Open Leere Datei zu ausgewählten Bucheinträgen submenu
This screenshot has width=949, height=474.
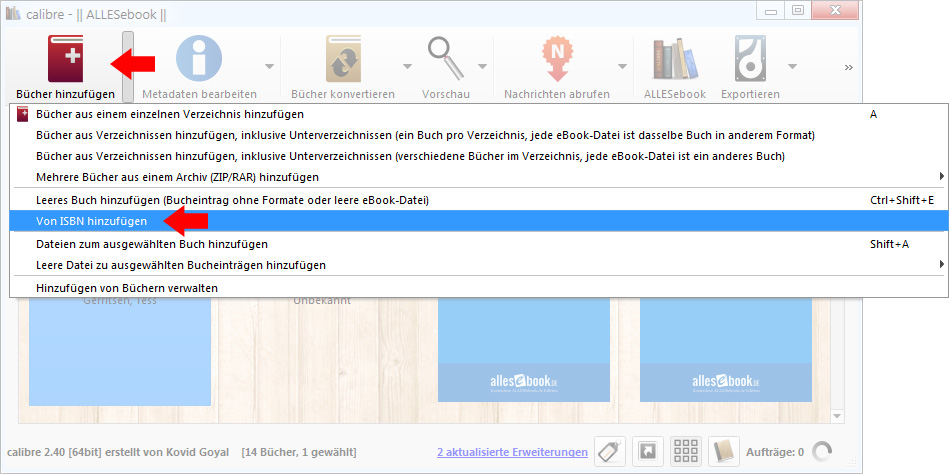[479, 265]
